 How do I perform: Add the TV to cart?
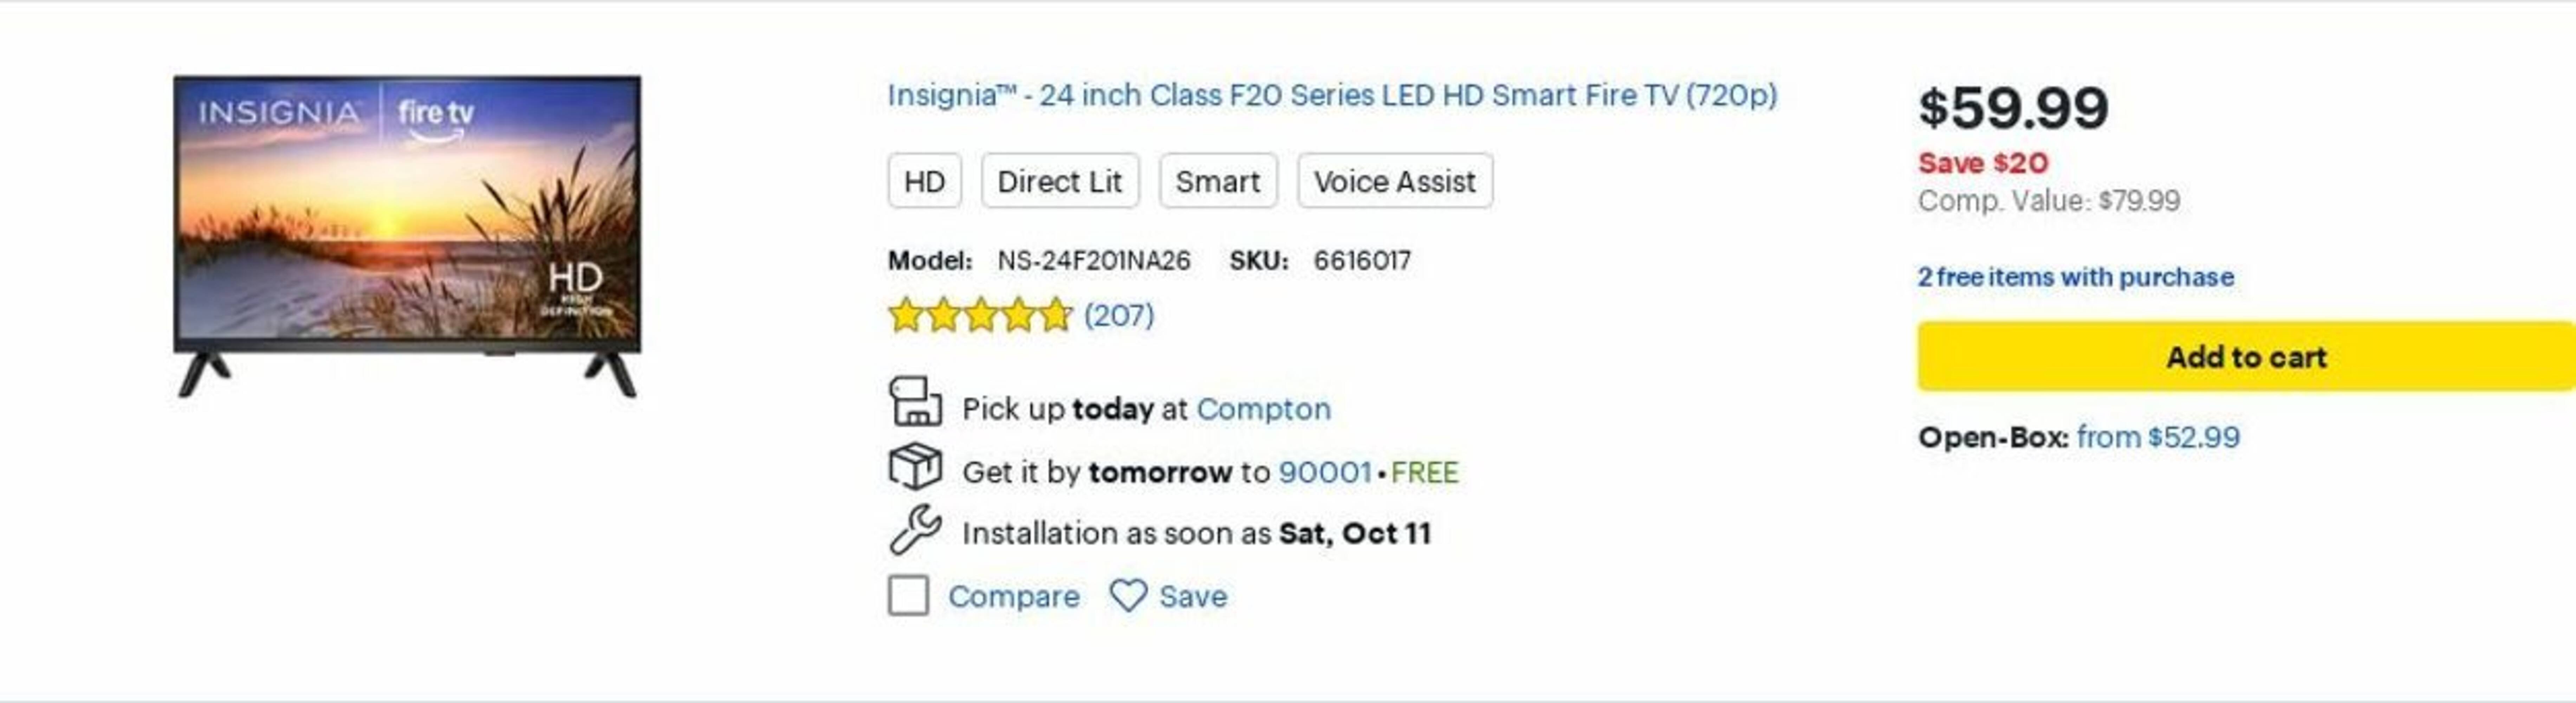2245,357
